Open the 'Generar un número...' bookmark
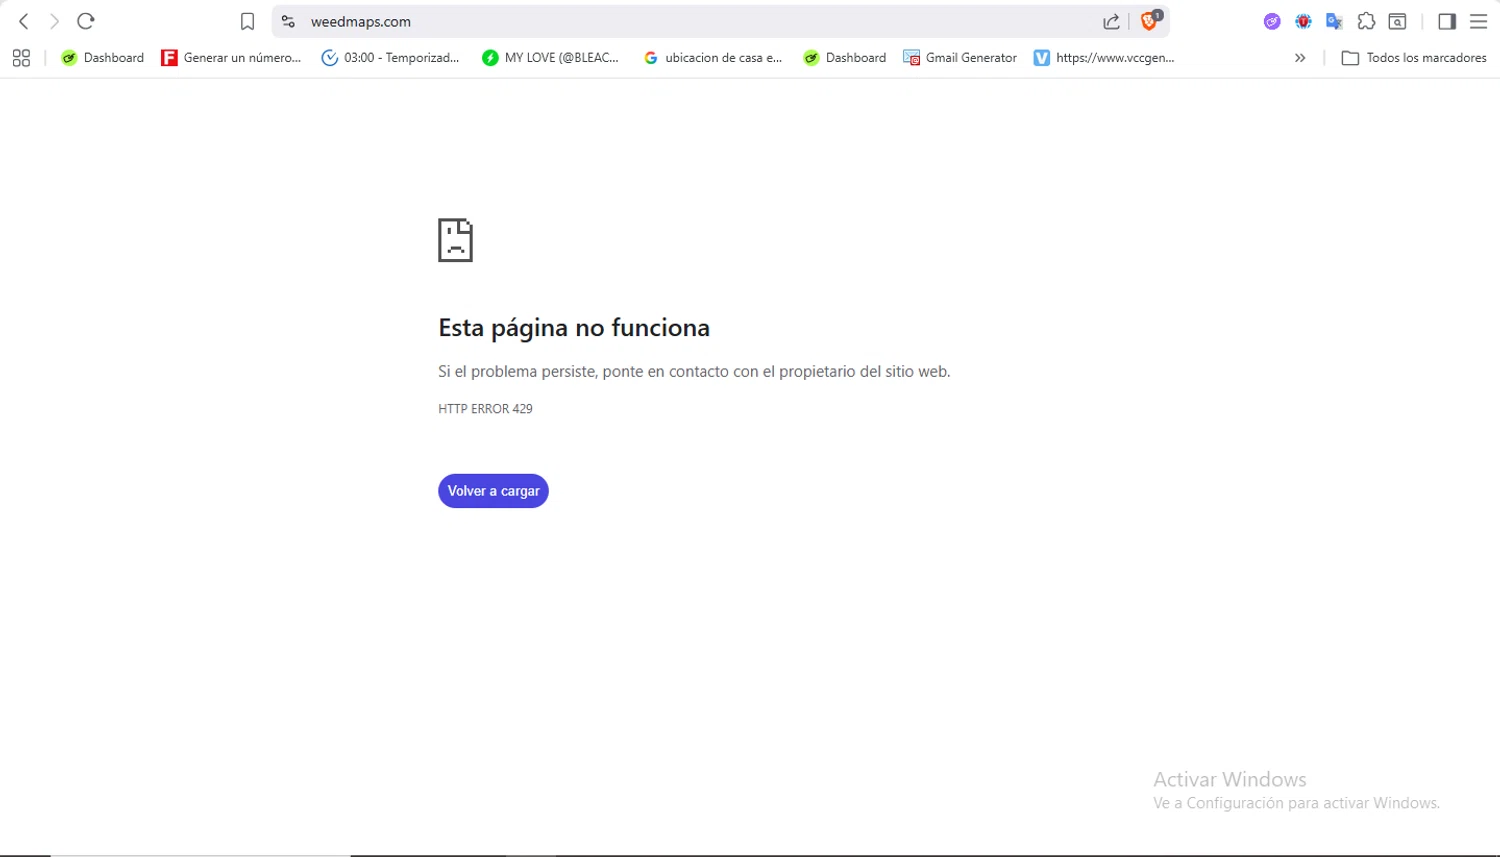This screenshot has width=1500, height=857. click(x=231, y=58)
